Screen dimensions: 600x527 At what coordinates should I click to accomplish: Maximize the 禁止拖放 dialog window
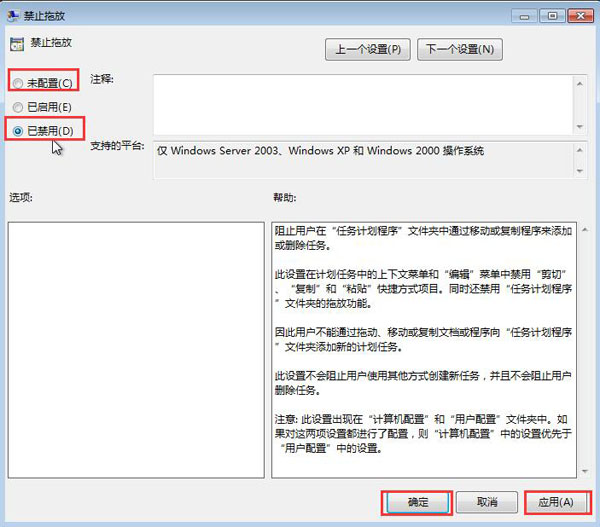point(552,16)
